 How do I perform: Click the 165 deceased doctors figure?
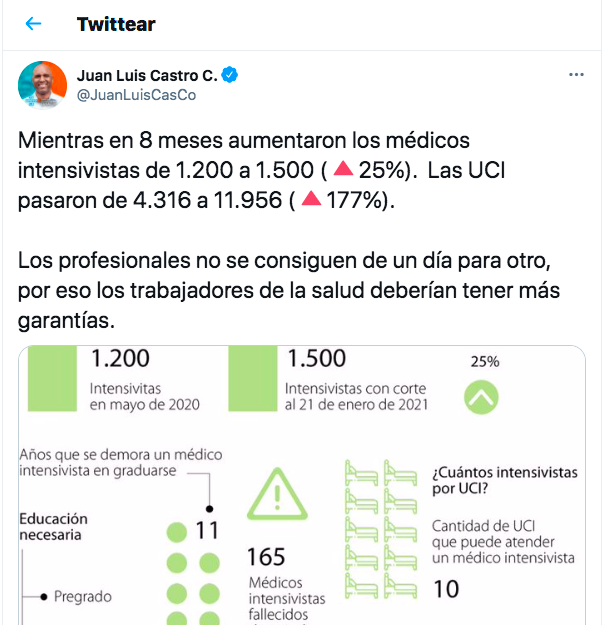tap(266, 557)
